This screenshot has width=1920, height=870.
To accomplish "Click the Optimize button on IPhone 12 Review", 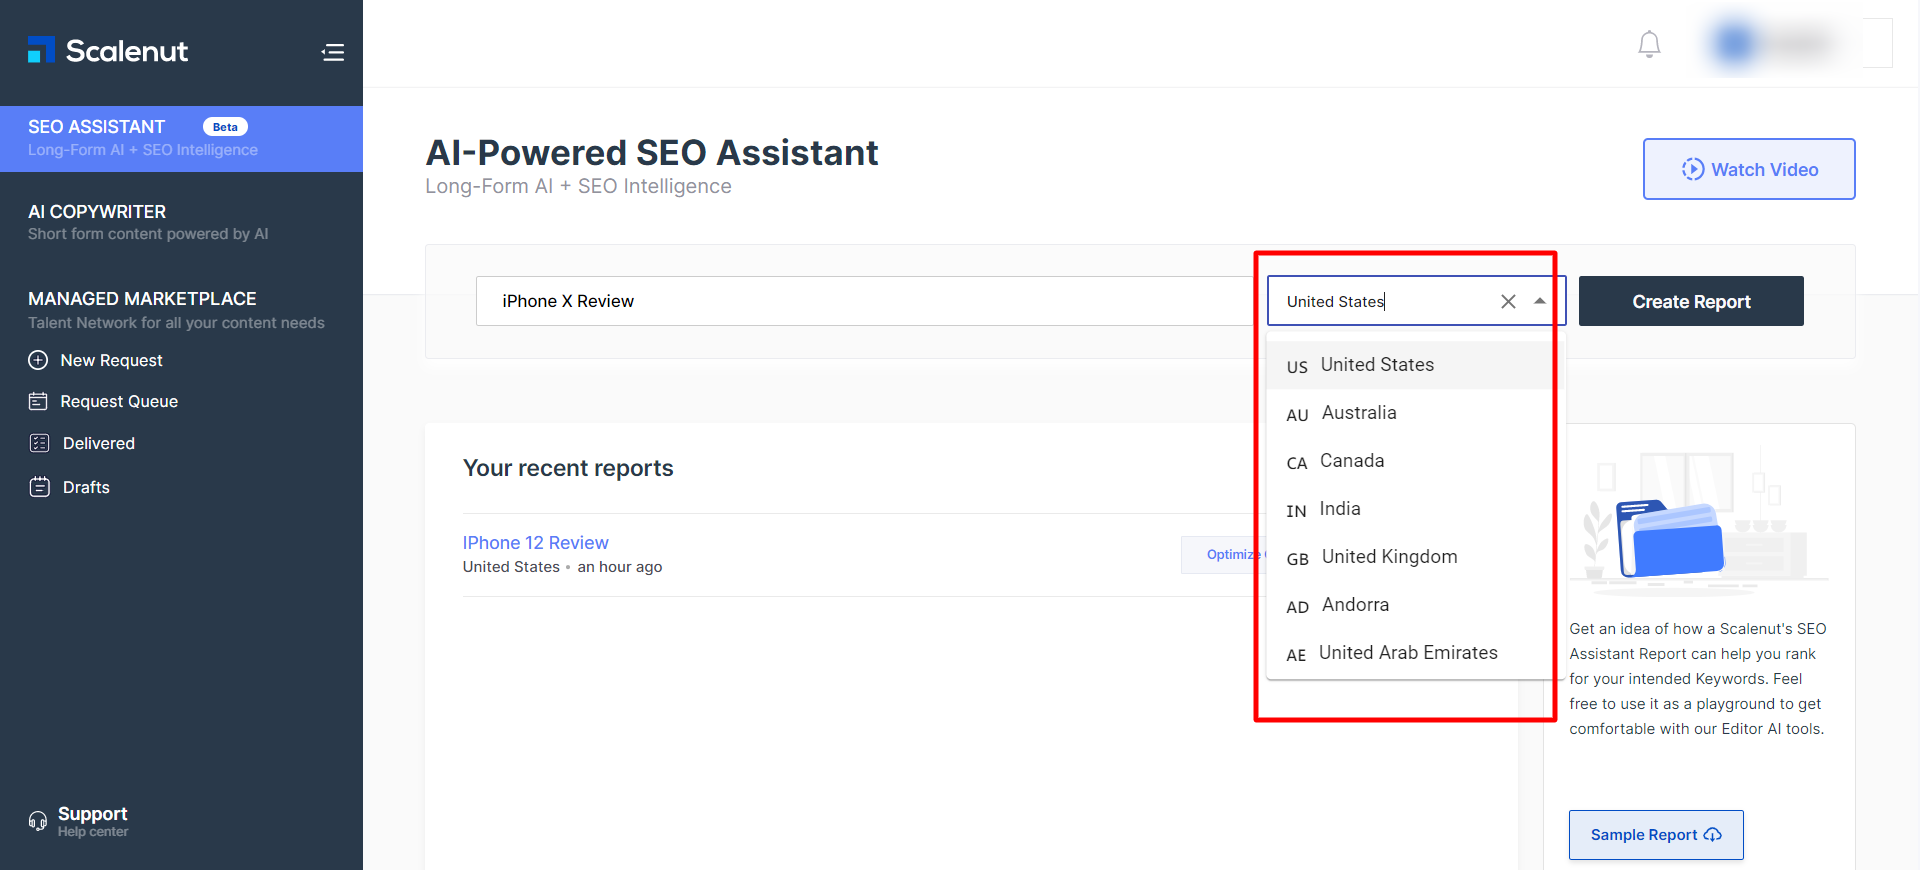I will tap(1224, 555).
